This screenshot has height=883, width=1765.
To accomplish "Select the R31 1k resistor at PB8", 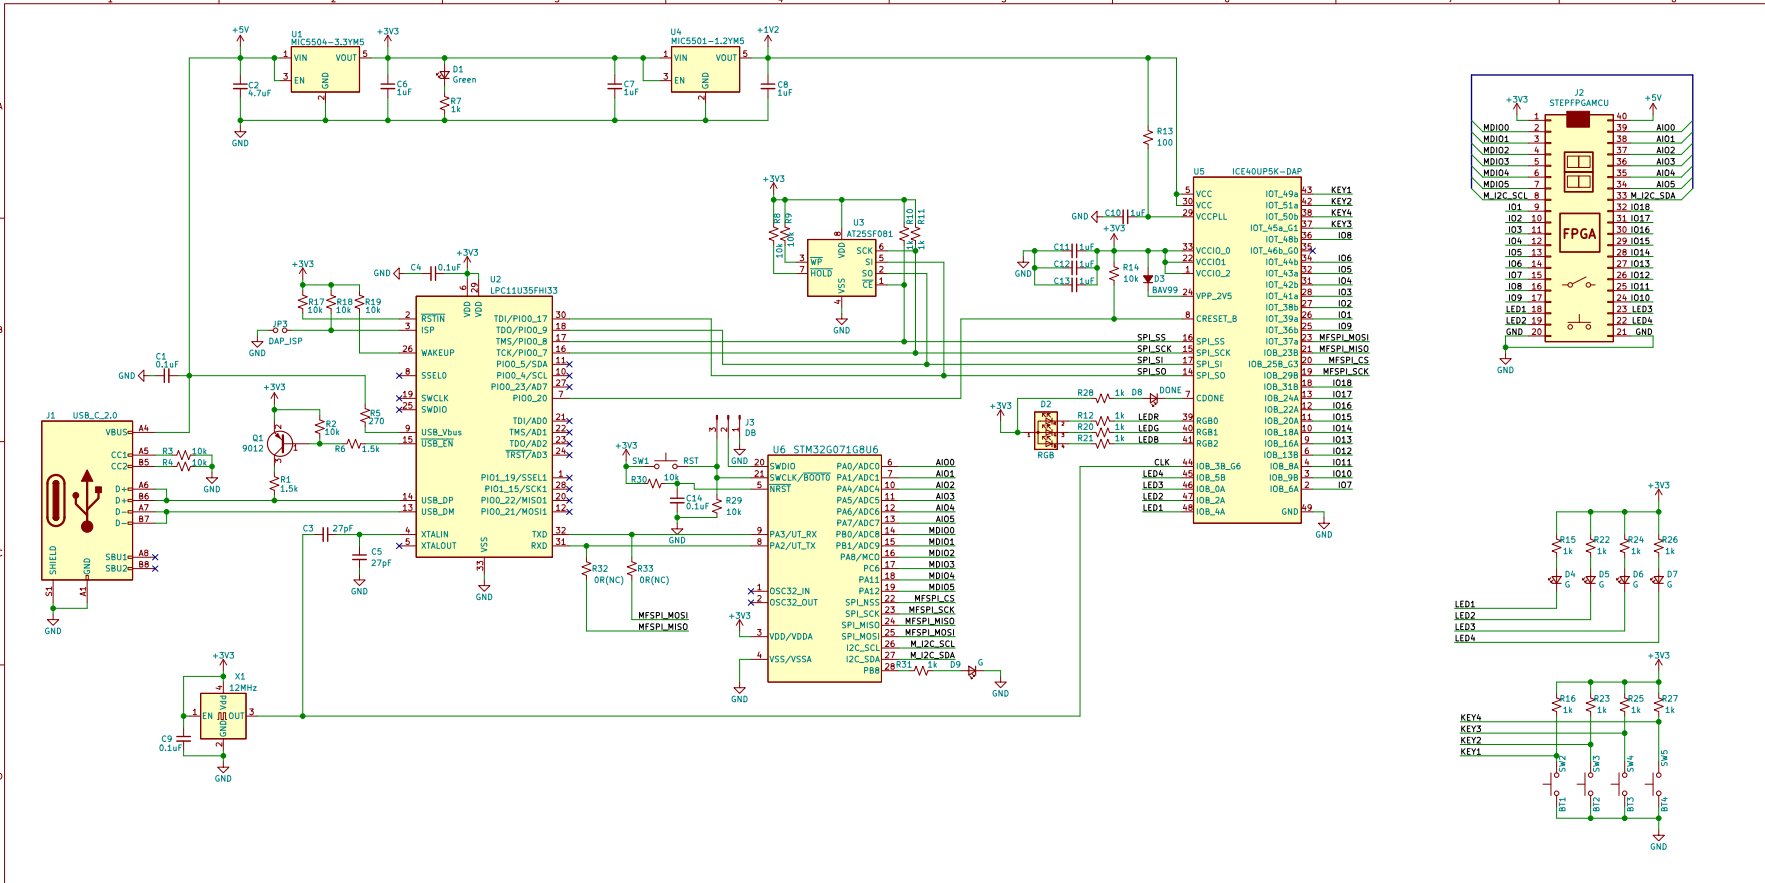I will tap(922, 671).
